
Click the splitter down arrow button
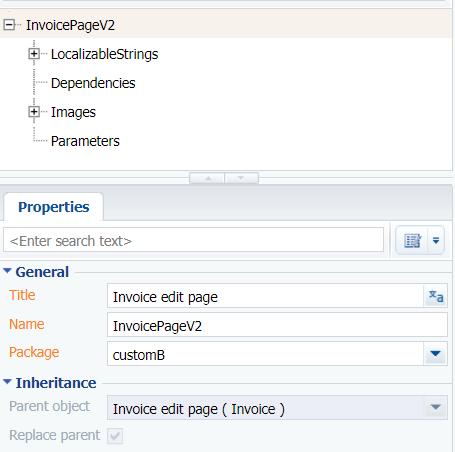point(242,178)
